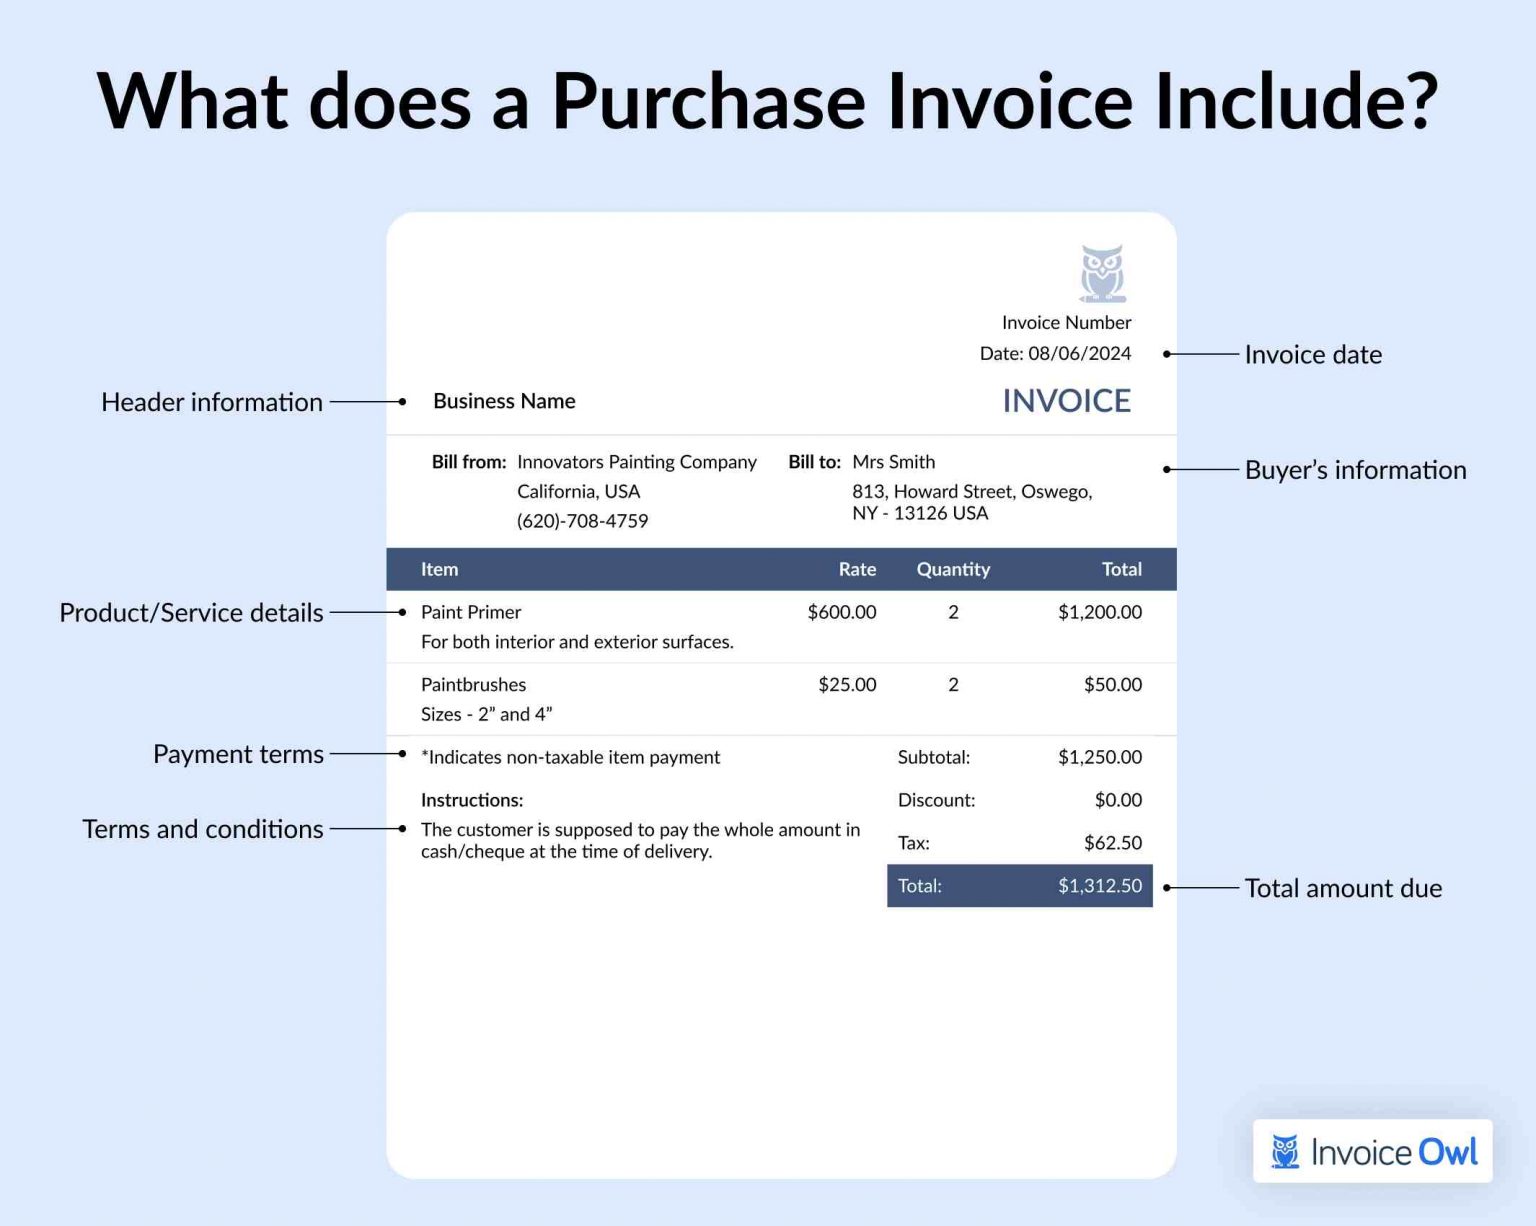The image size is (1536, 1226).
Task: Select the InvoiceOwl logo in bottom corner
Action: [x=1371, y=1151]
